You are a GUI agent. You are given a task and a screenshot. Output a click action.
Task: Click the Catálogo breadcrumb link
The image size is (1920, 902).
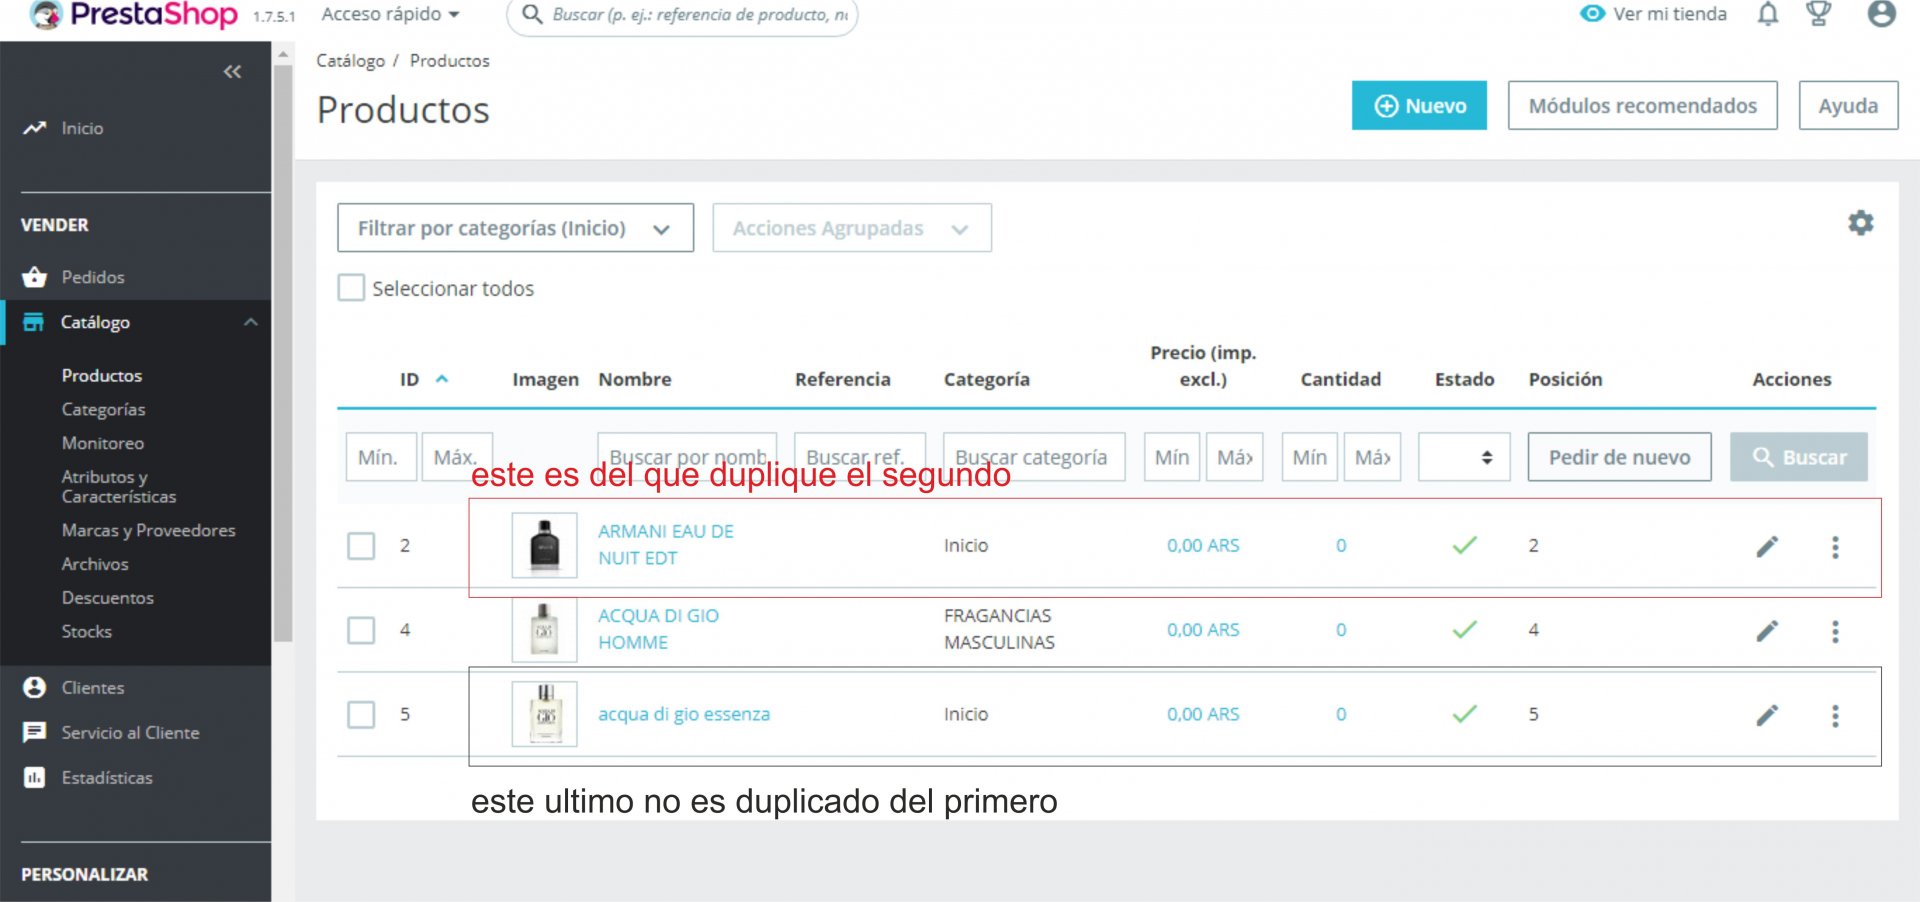point(350,61)
